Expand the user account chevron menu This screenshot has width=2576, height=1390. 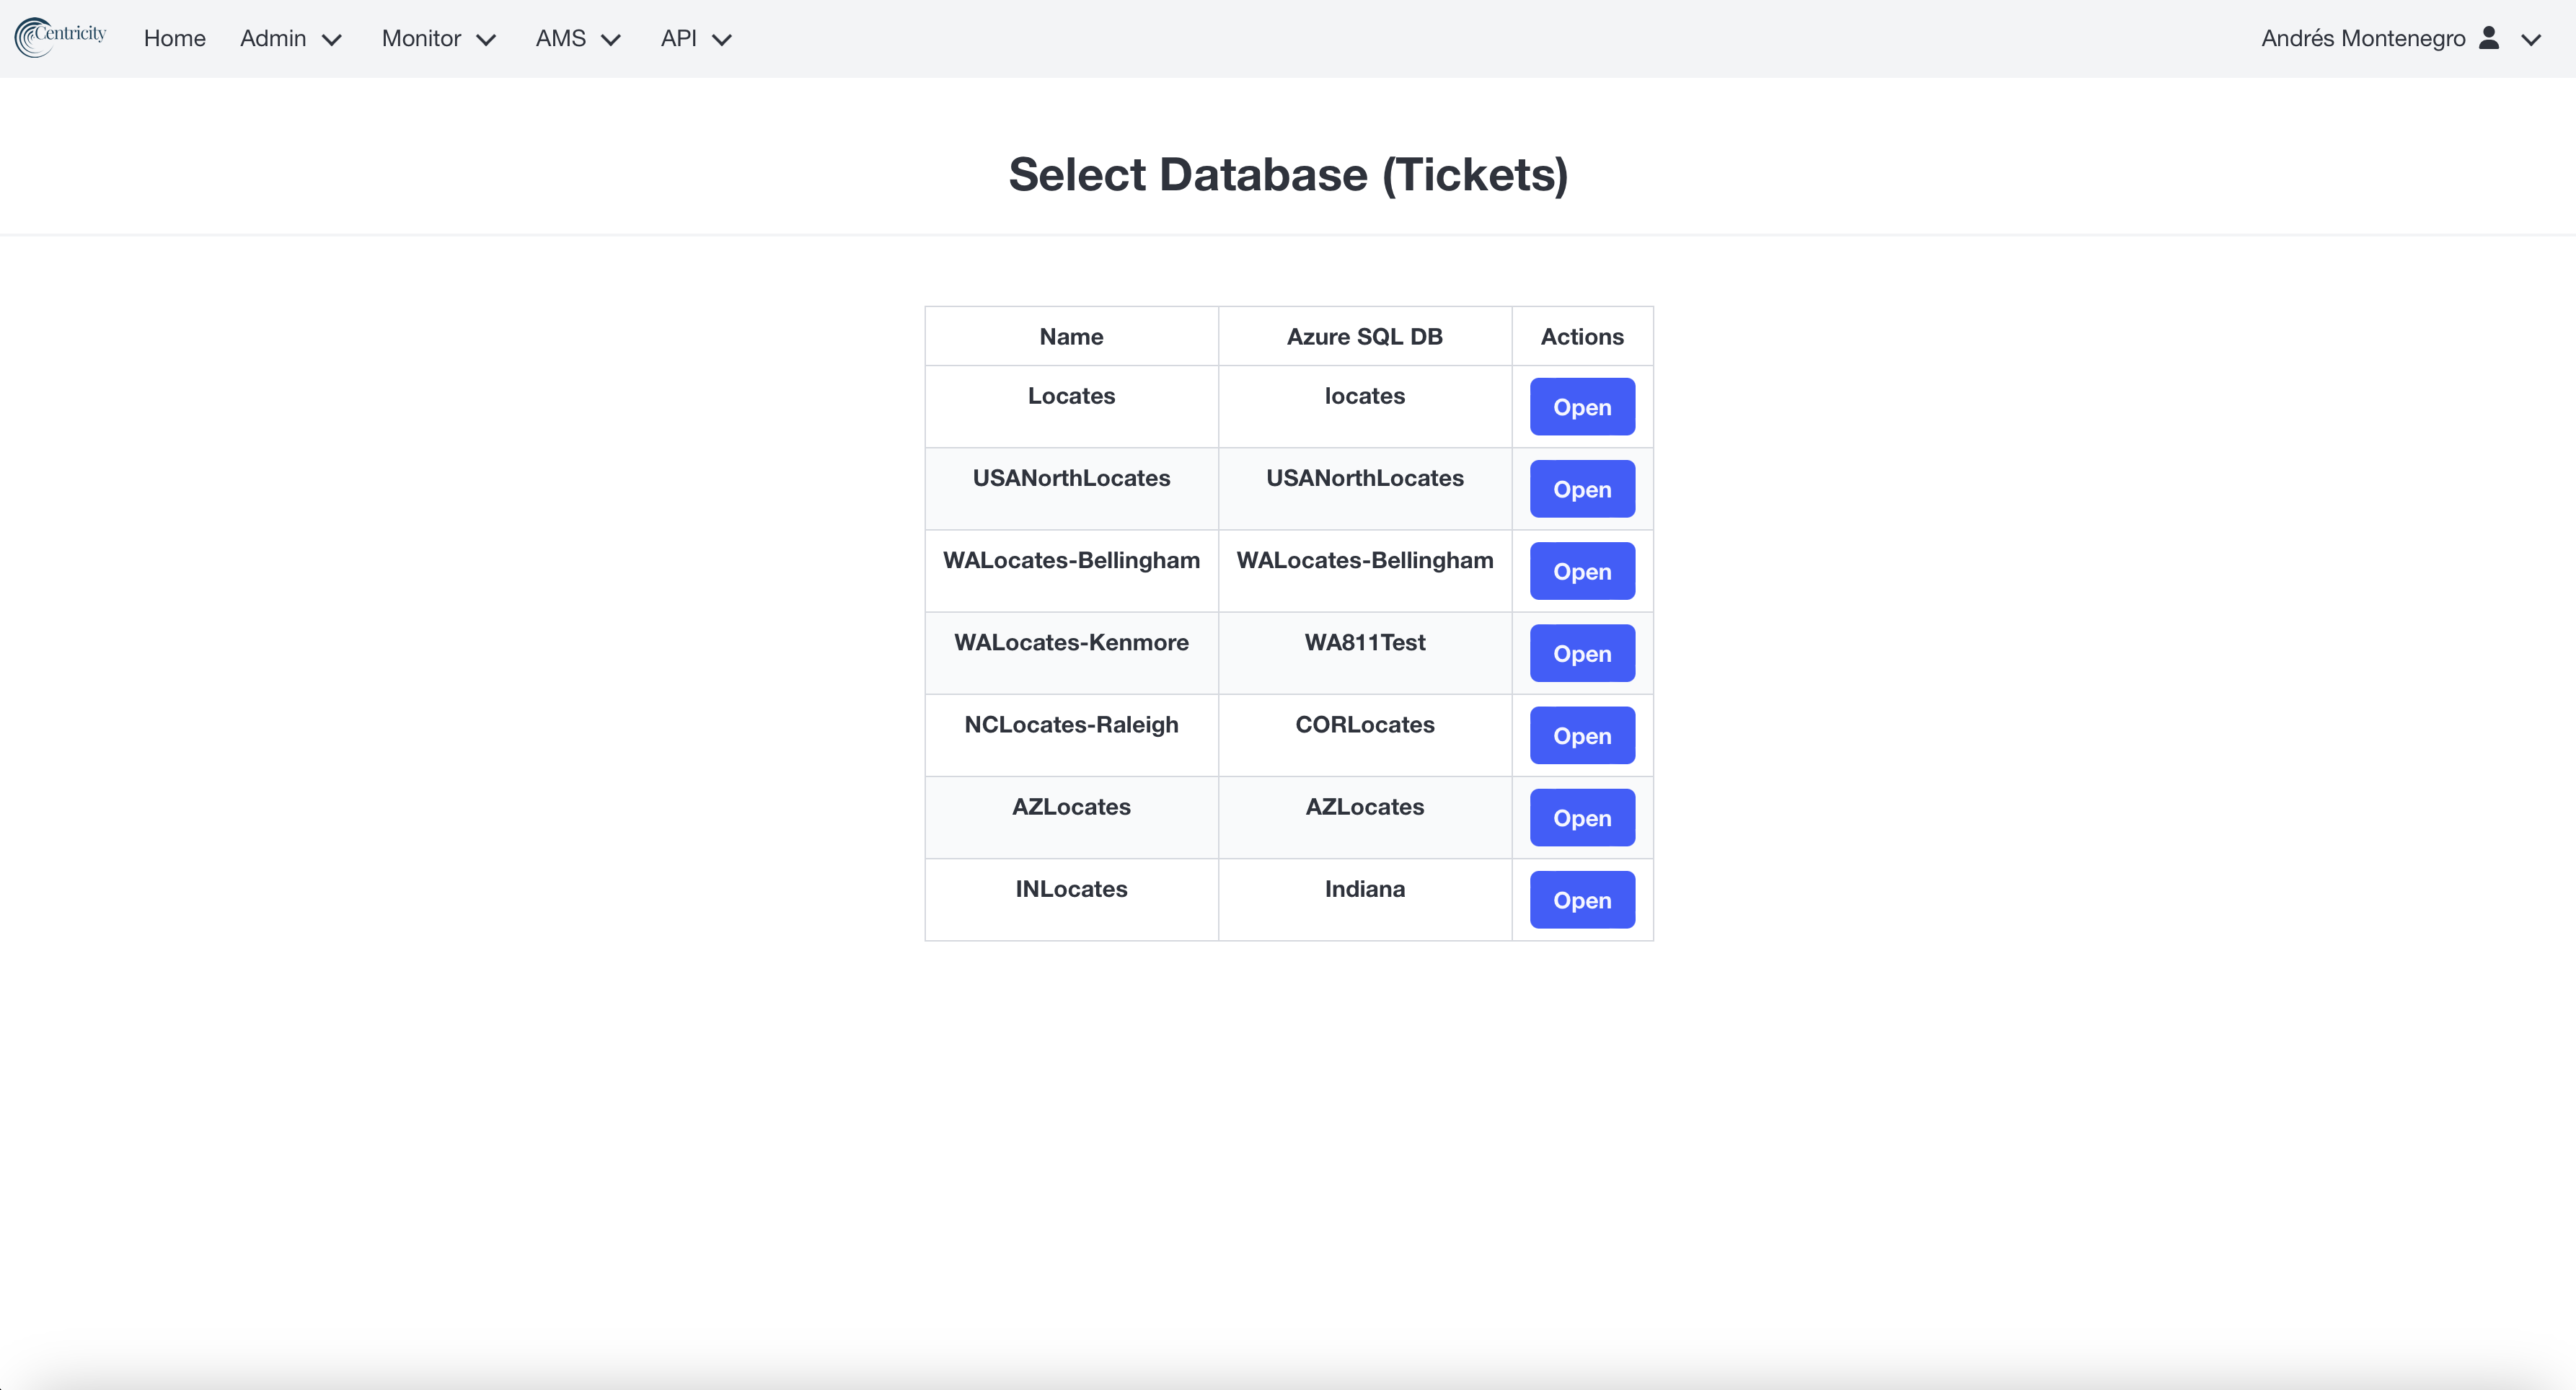(x=2531, y=39)
